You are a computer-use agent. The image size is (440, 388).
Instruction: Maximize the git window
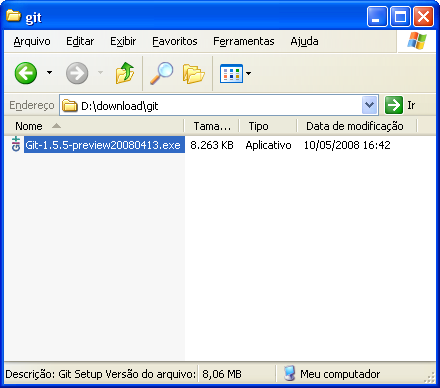(x=400, y=16)
